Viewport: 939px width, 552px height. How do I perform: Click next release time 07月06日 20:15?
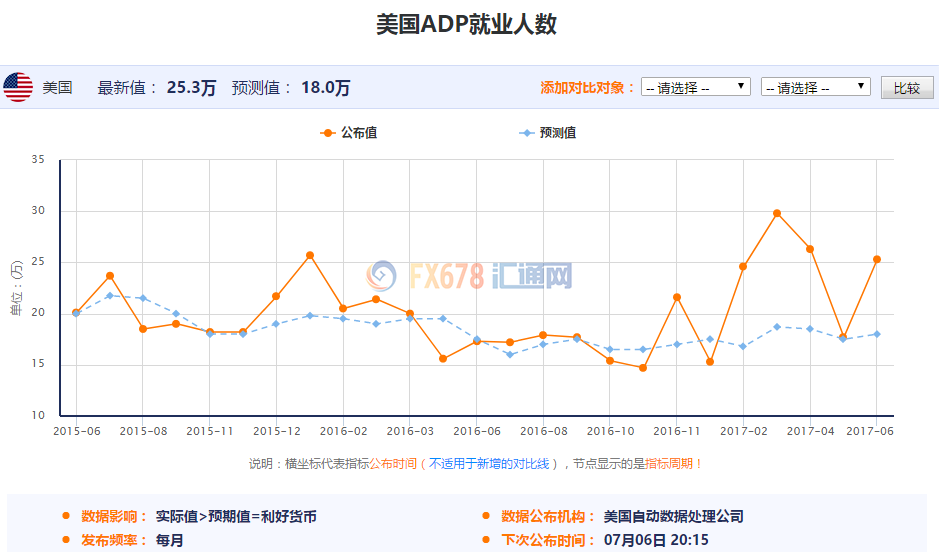[656, 540]
